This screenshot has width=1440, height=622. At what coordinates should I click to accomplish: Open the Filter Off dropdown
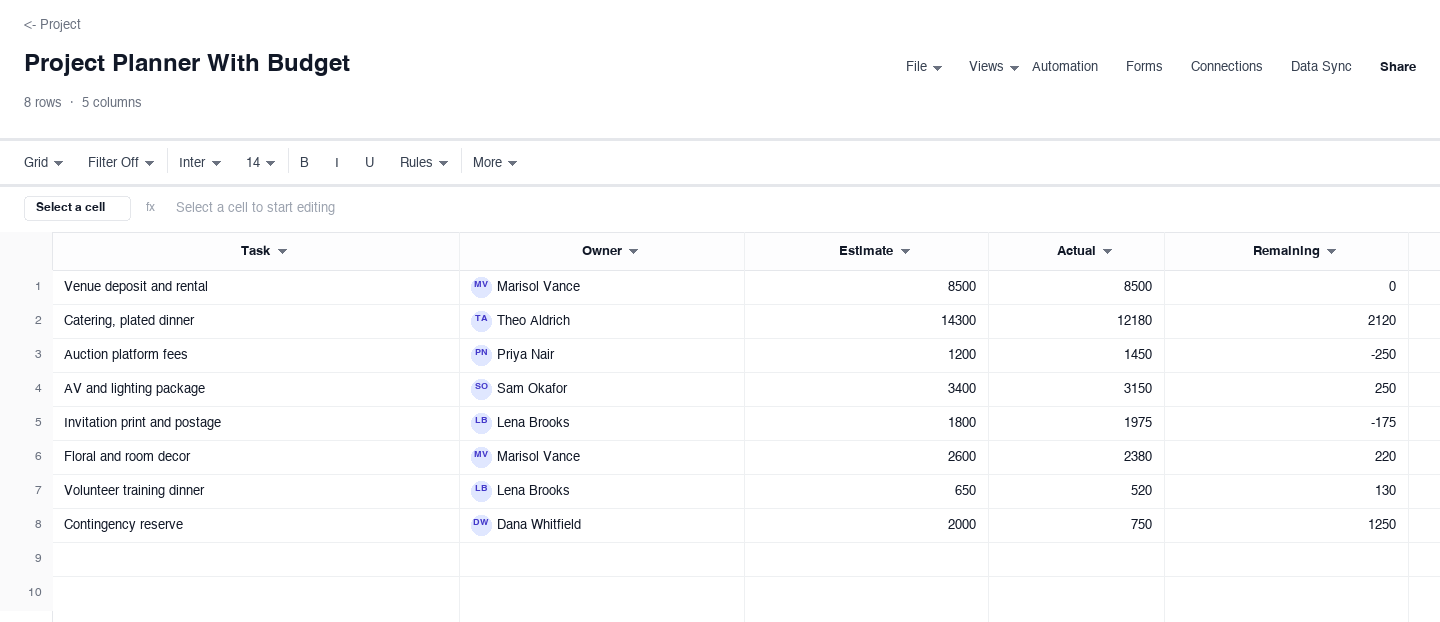point(121,162)
